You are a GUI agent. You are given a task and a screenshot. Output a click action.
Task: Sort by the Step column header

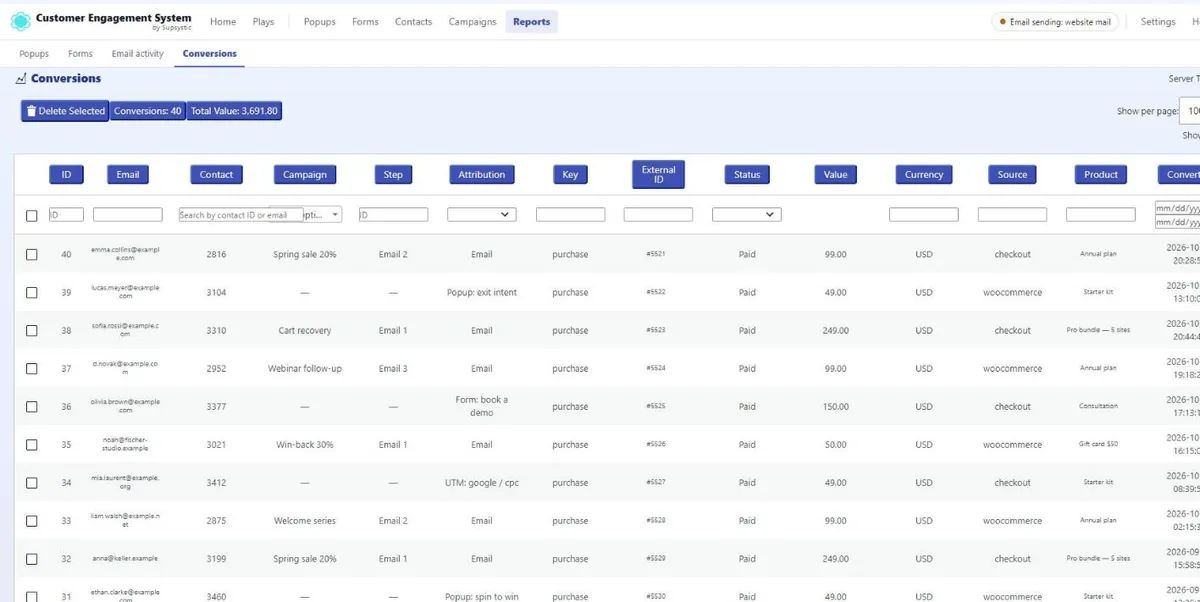[x=393, y=174]
